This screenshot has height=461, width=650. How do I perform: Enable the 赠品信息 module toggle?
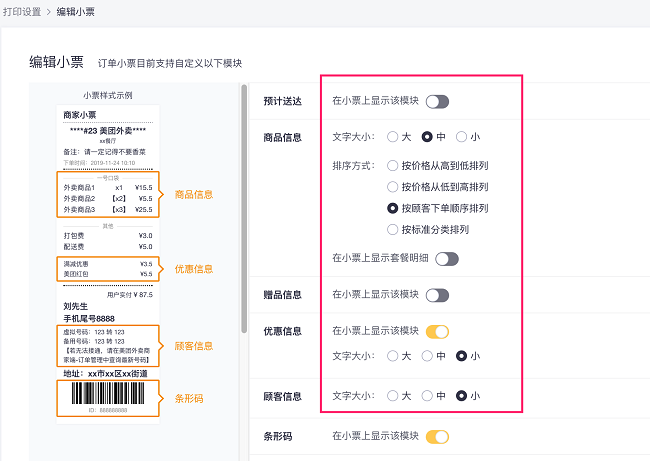[x=437, y=295]
